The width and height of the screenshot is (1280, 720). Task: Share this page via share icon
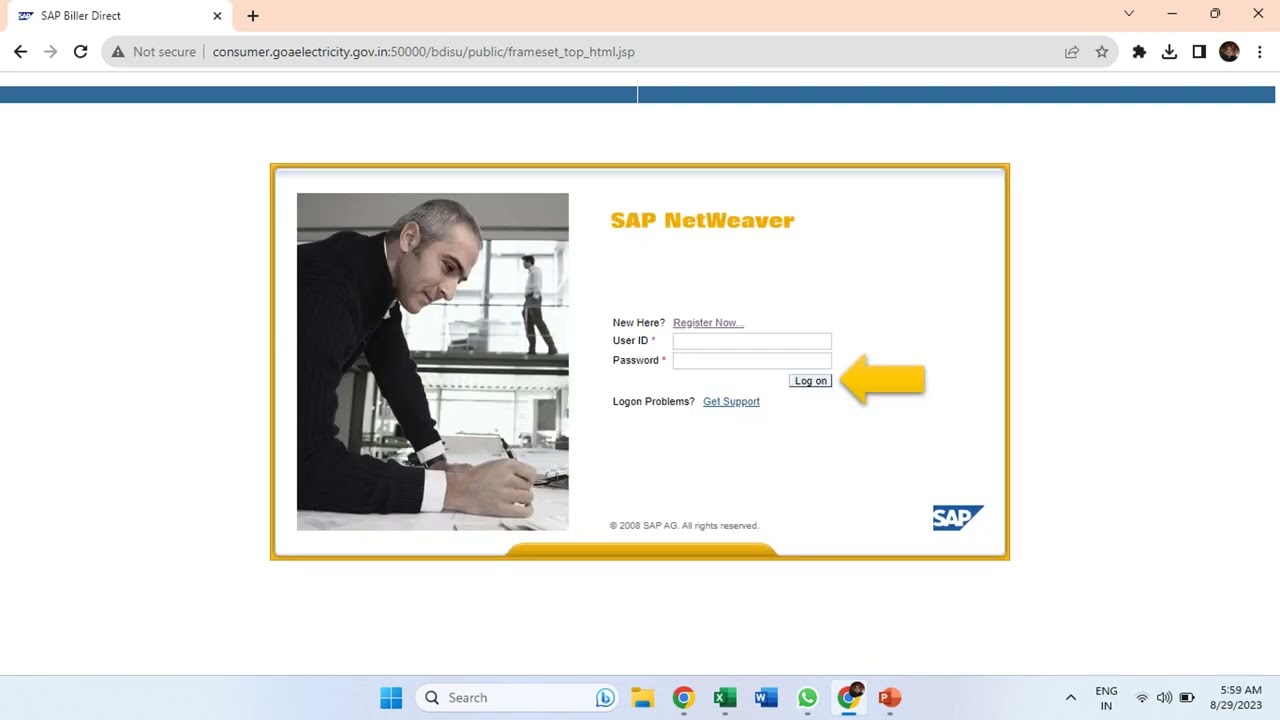1072,52
